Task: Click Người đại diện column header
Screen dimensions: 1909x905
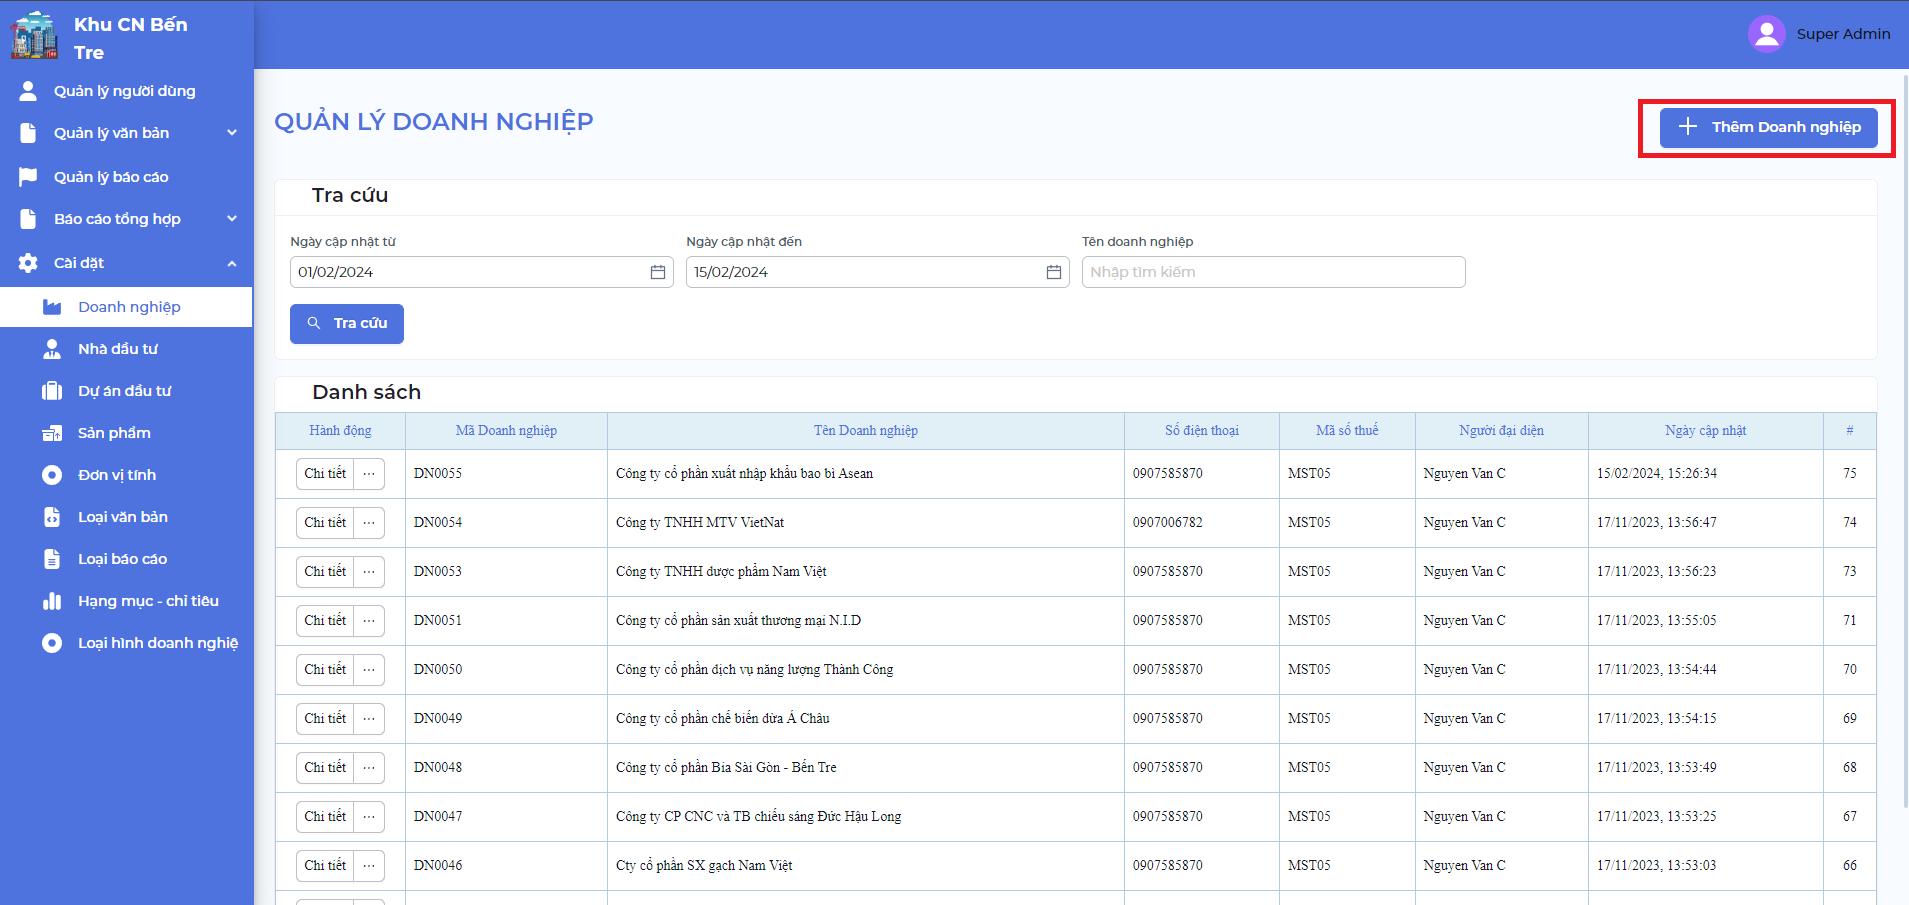Action: tap(1501, 431)
